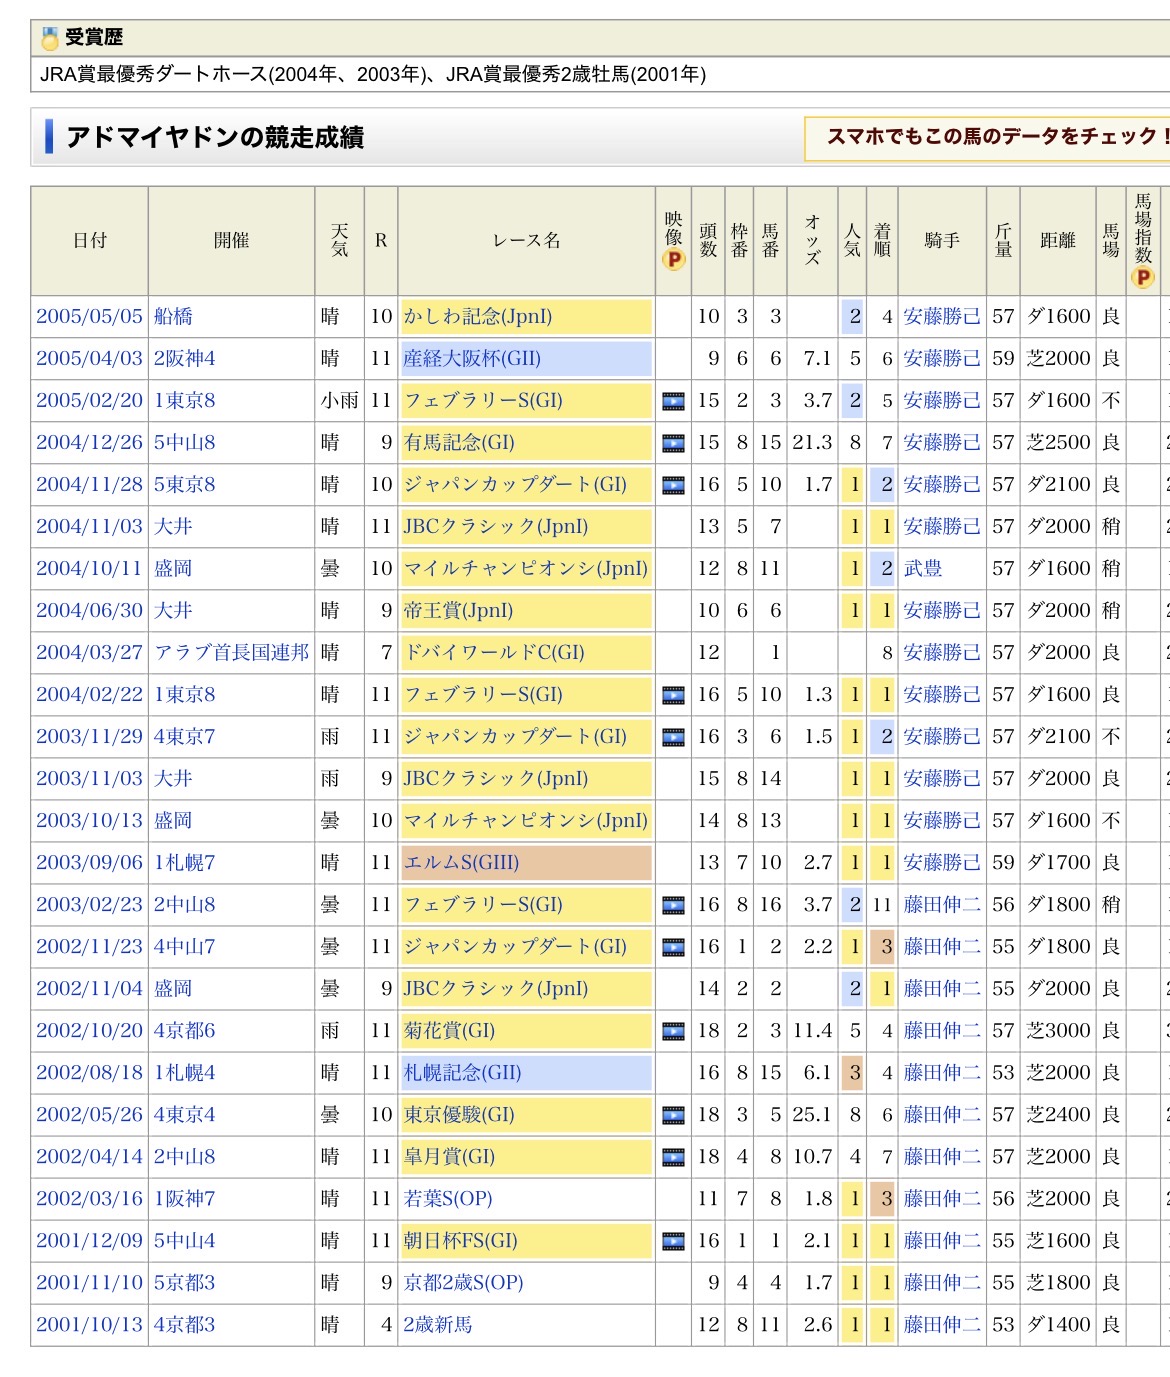
Task: Open the 2歳新馬 debut race link
Action: 437,1325
